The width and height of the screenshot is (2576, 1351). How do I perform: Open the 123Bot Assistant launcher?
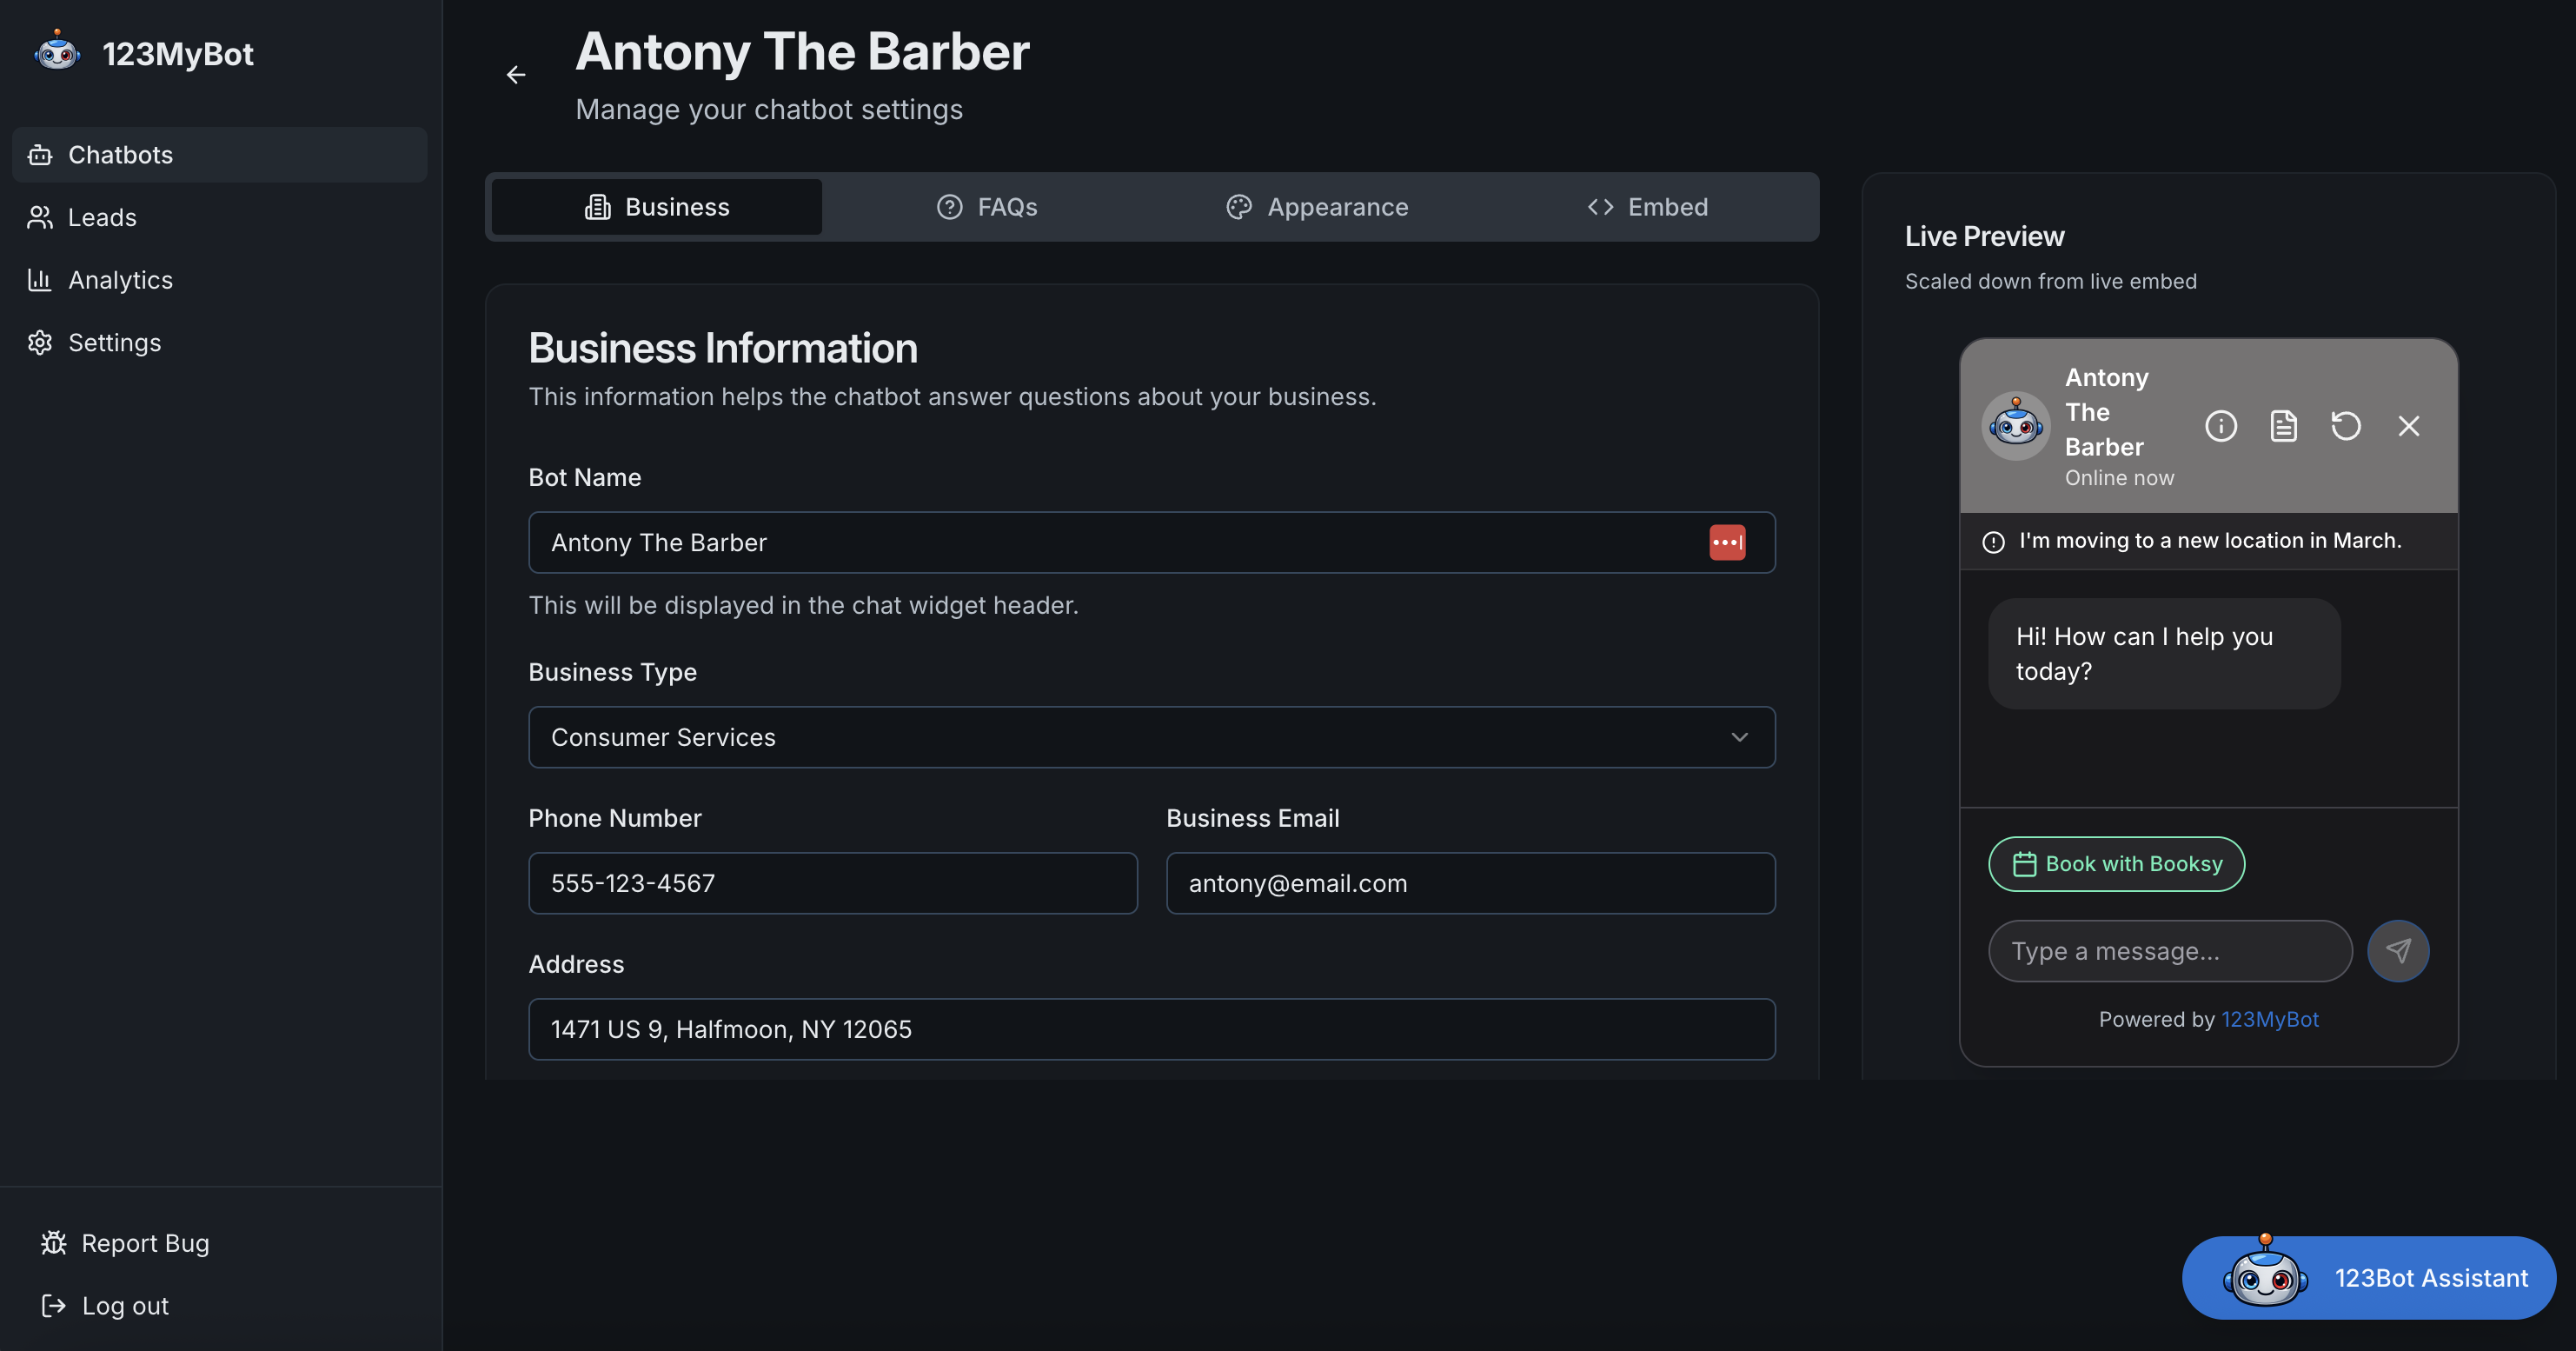click(x=2369, y=1278)
